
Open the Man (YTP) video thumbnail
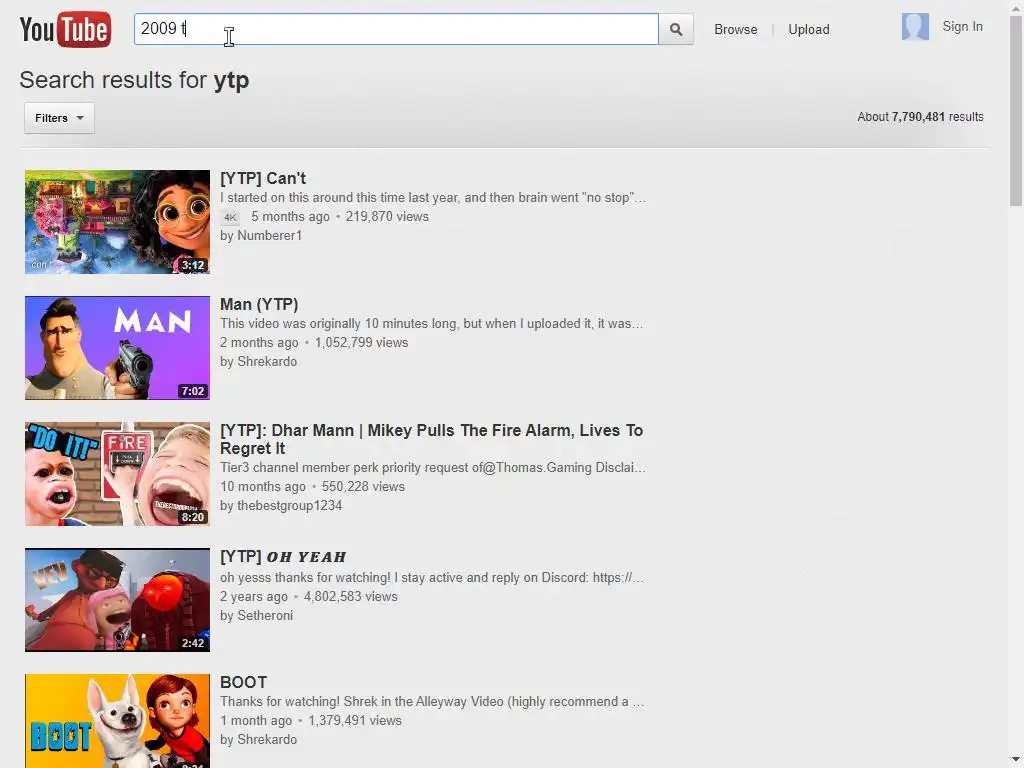coord(118,348)
